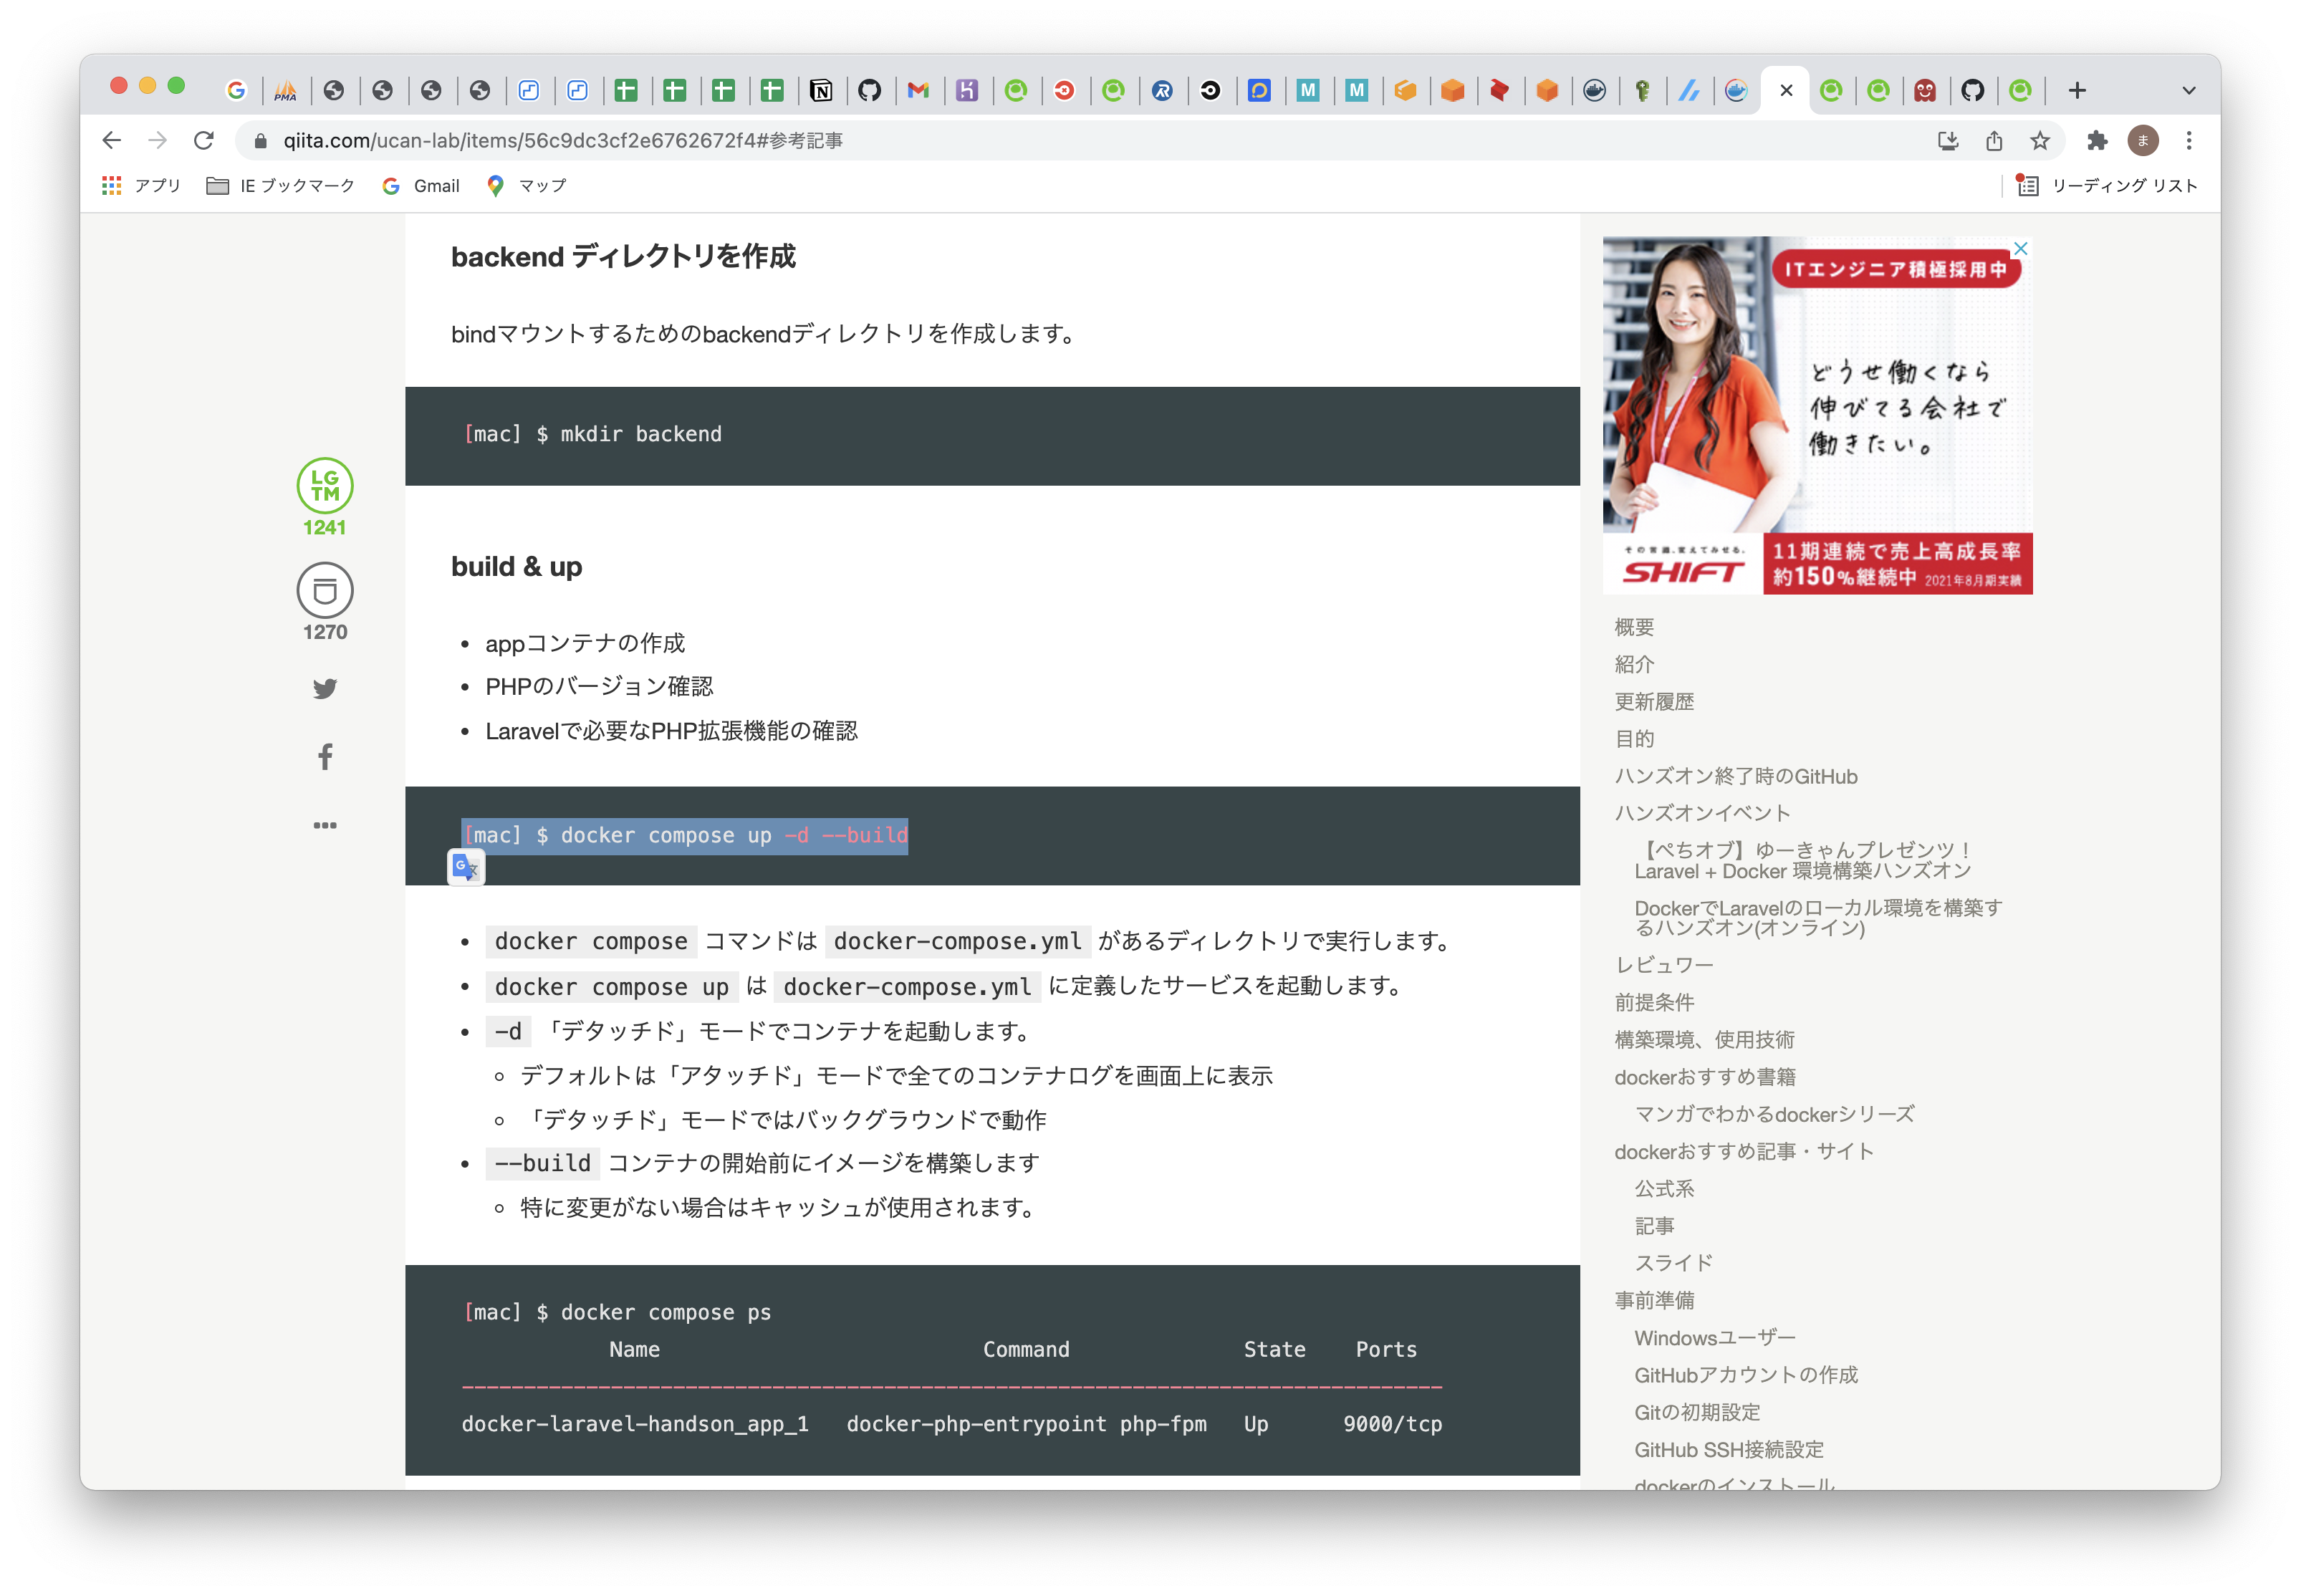Open Google Translate popup on the code block

tap(465, 867)
